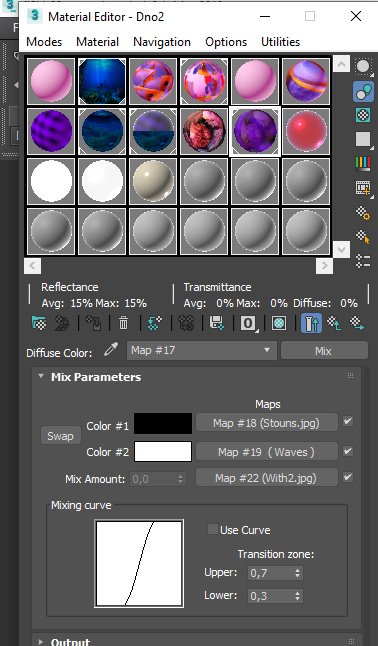The image size is (378, 646).
Task: Open Map #19 (Waves) map button
Action: click(x=267, y=452)
